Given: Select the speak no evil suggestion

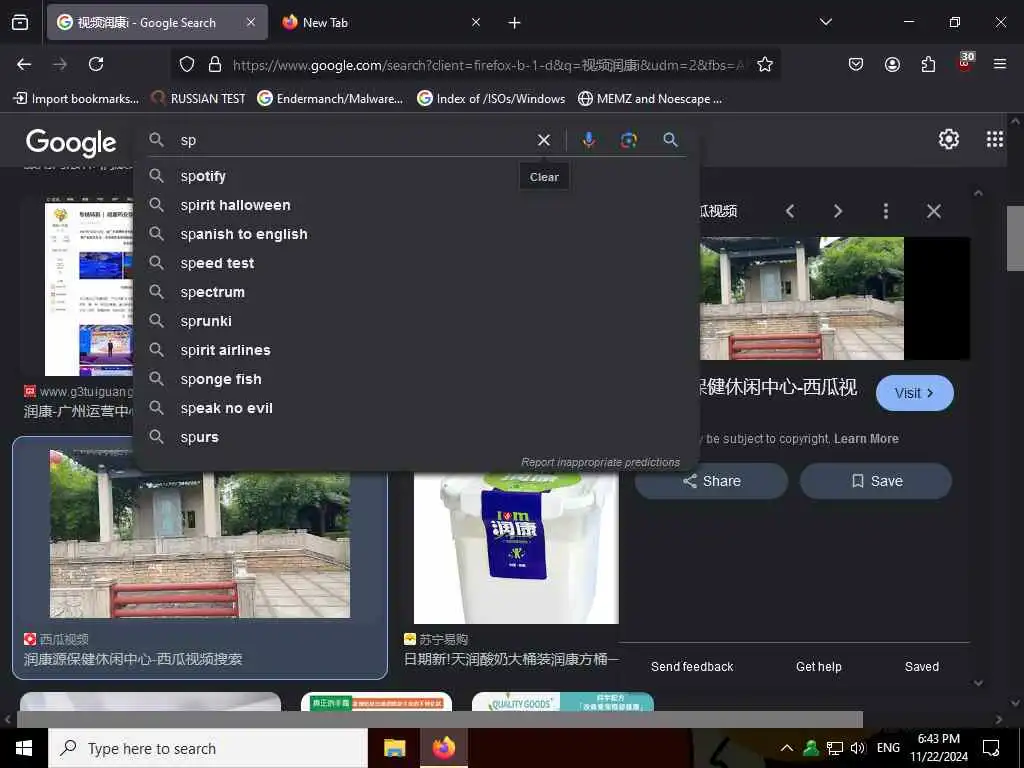Looking at the screenshot, I should coord(417,408).
